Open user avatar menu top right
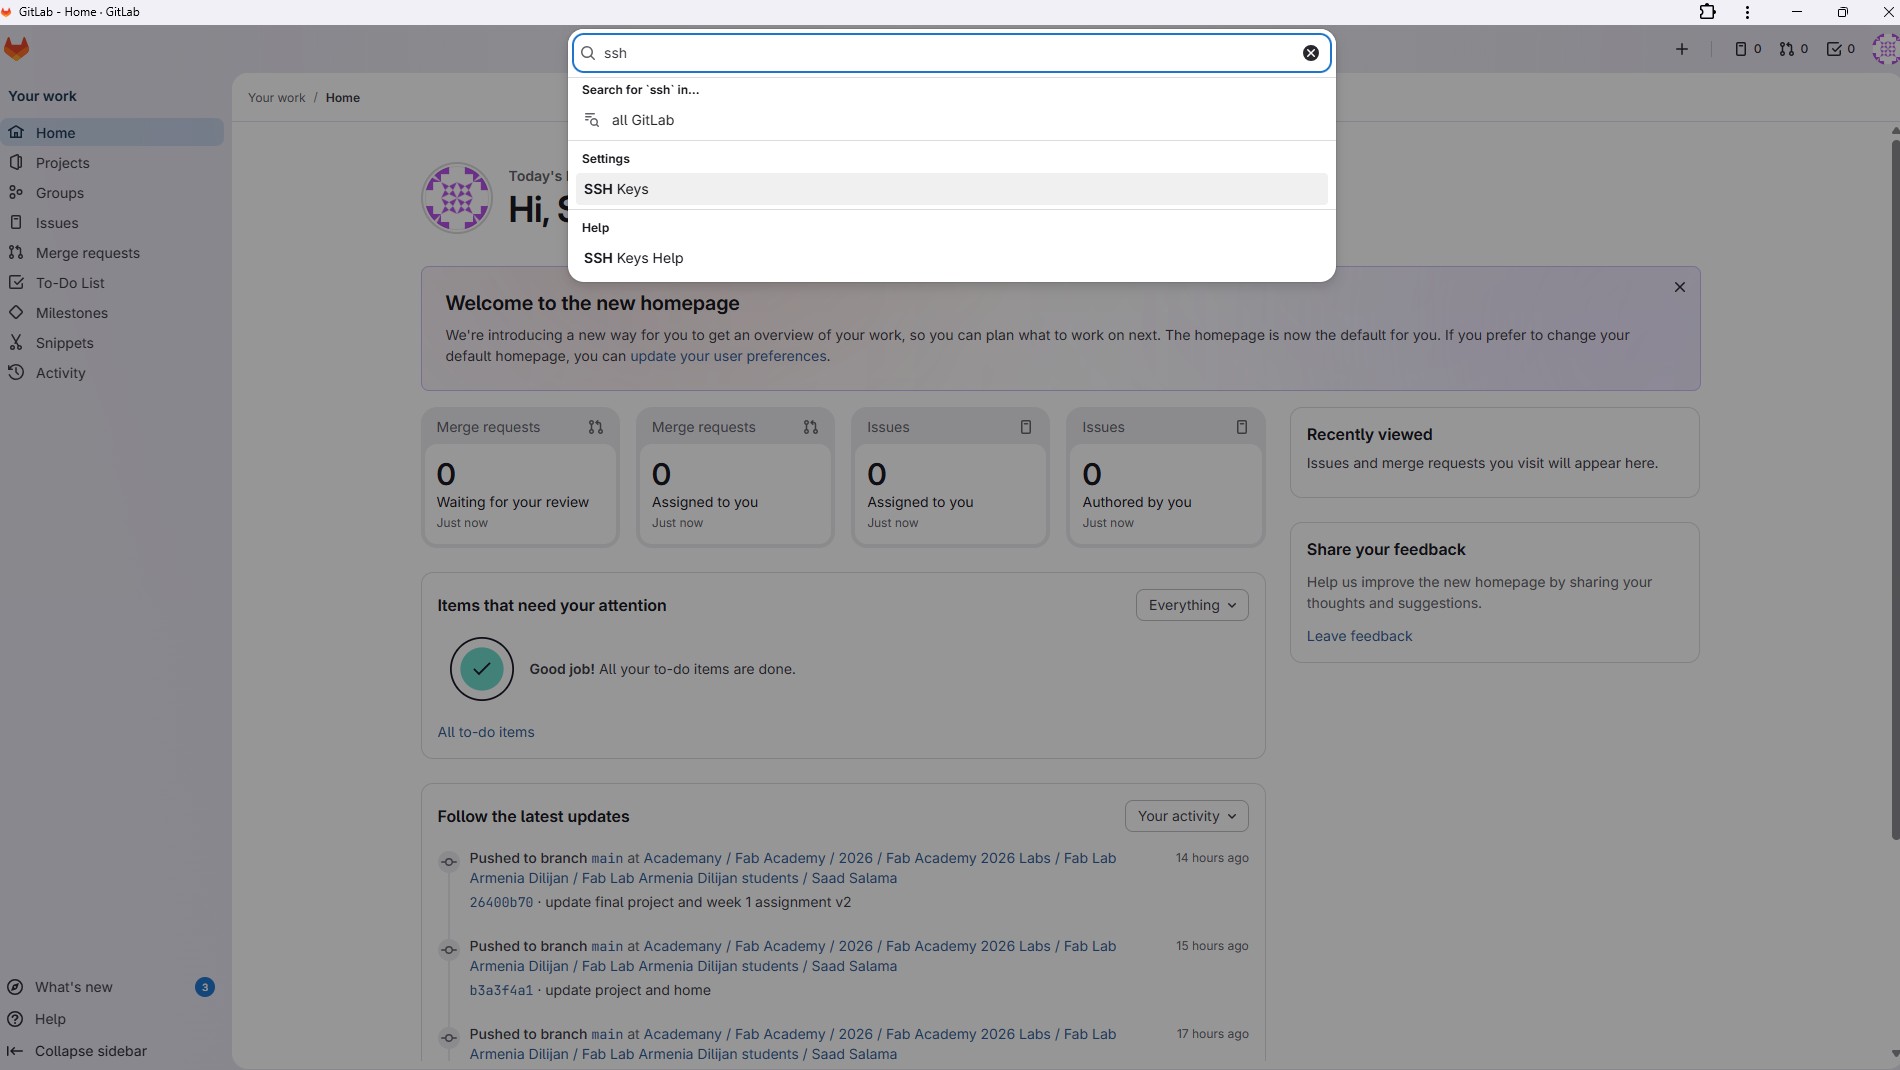The image size is (1900, 1070). 1884,49
